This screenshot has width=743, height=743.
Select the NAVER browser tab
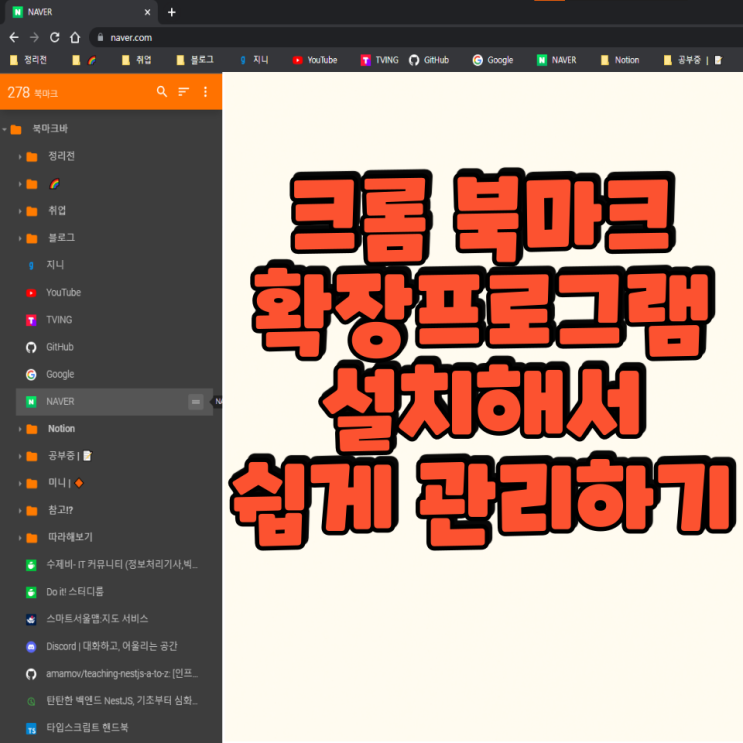pos(81,12)
